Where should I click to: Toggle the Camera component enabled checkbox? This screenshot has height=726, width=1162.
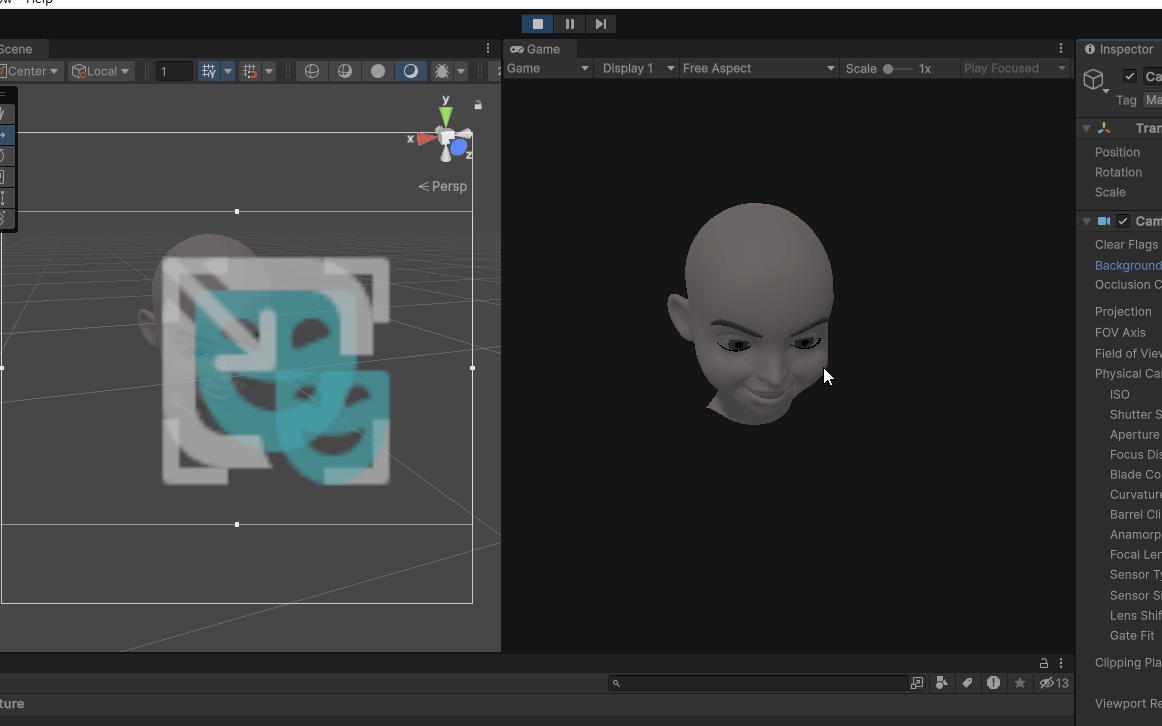click(1123, 221)
